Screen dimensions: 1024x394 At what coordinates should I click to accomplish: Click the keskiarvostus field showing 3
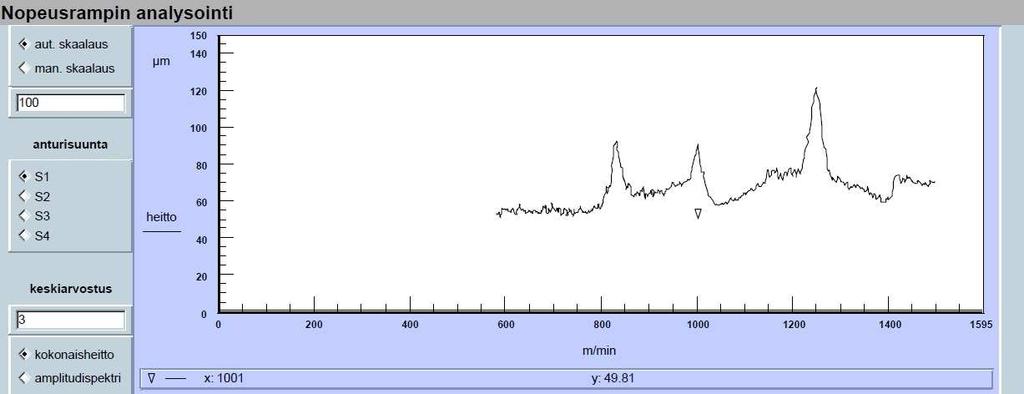point(71,320)
